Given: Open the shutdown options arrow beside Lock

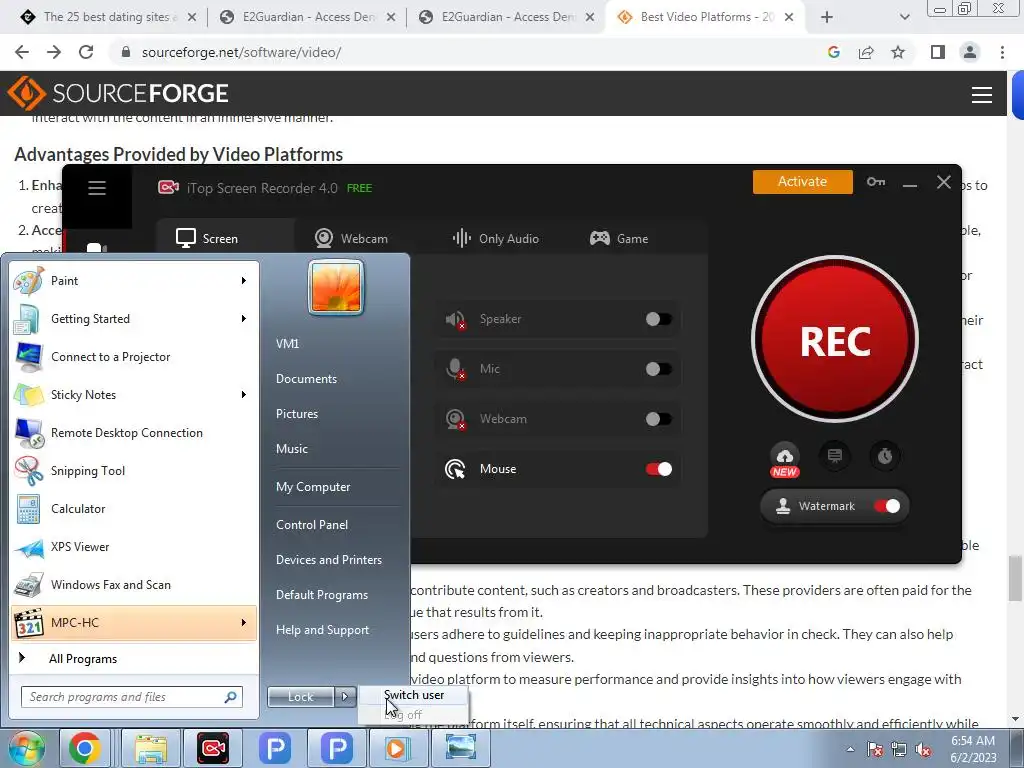Looking at the screenshot, I should [345, 697].
